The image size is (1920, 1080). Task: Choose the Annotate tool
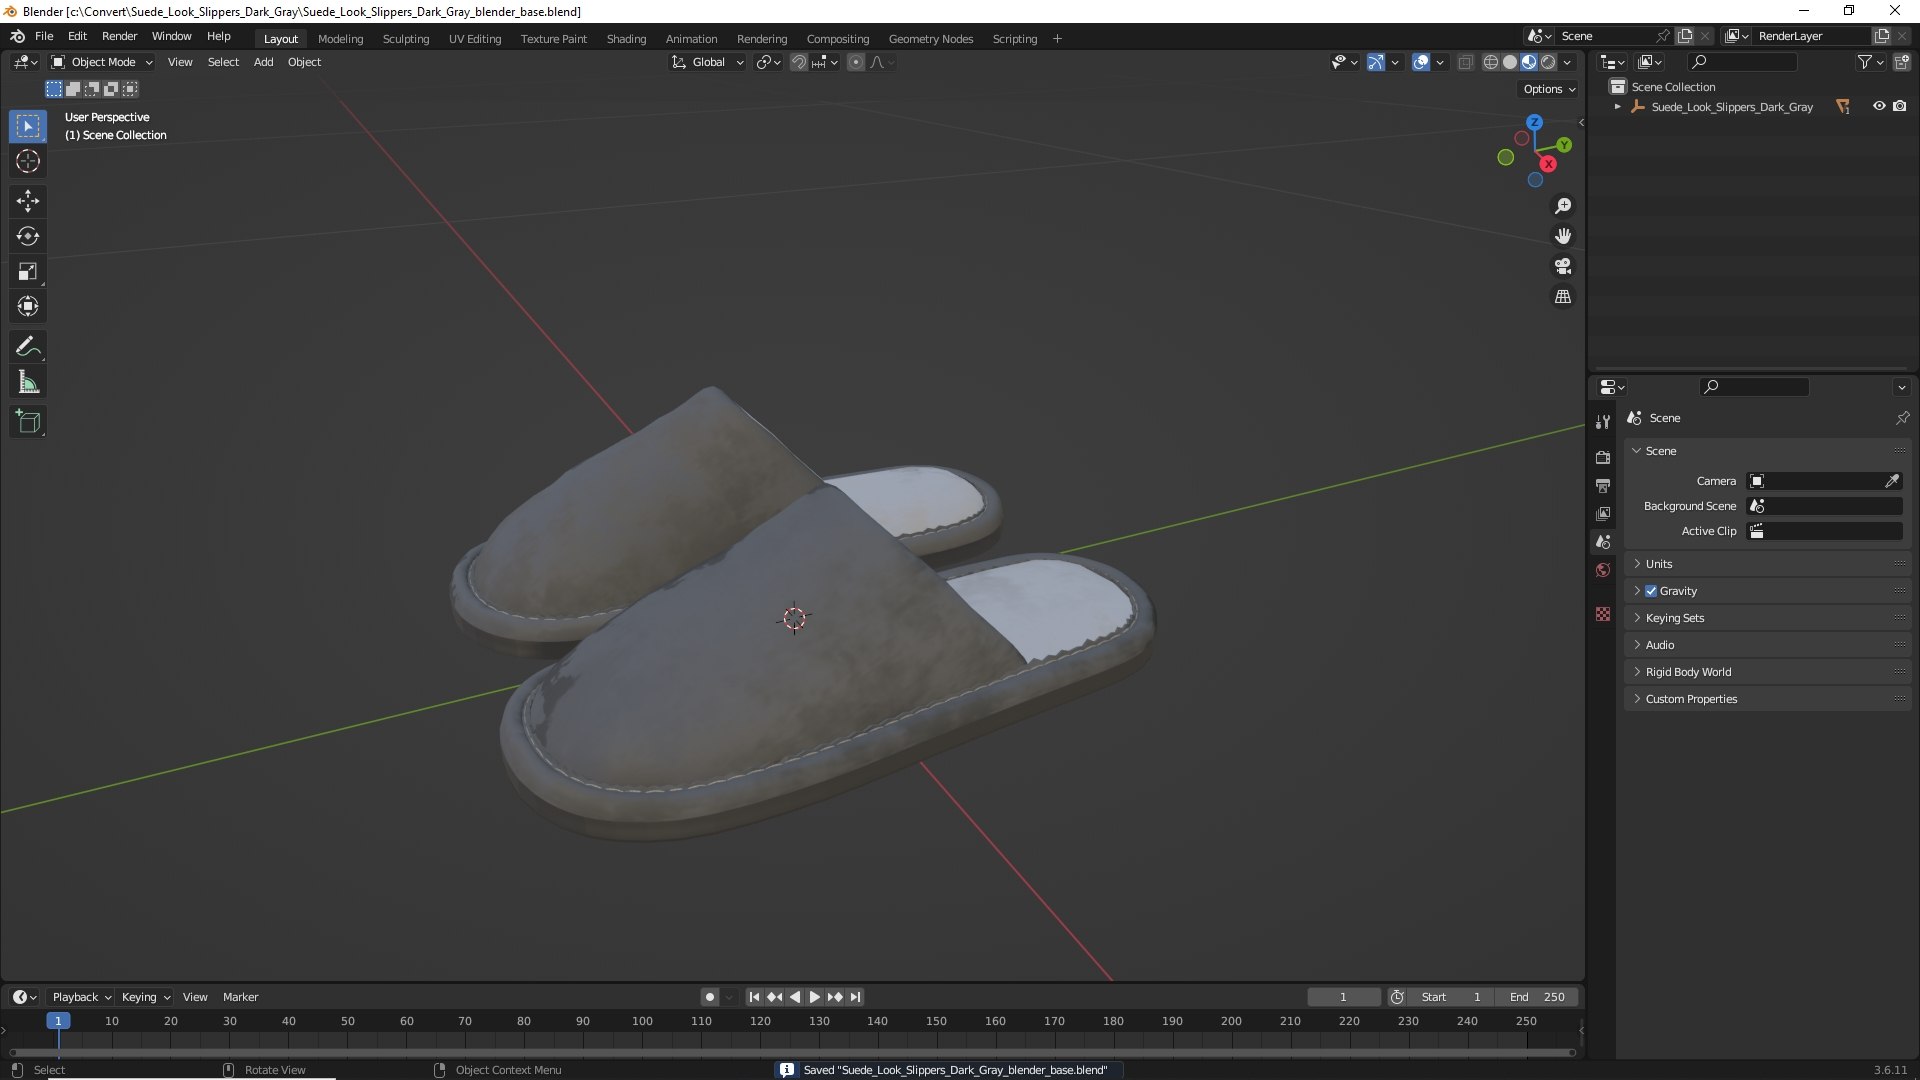[x=28, y=347]
